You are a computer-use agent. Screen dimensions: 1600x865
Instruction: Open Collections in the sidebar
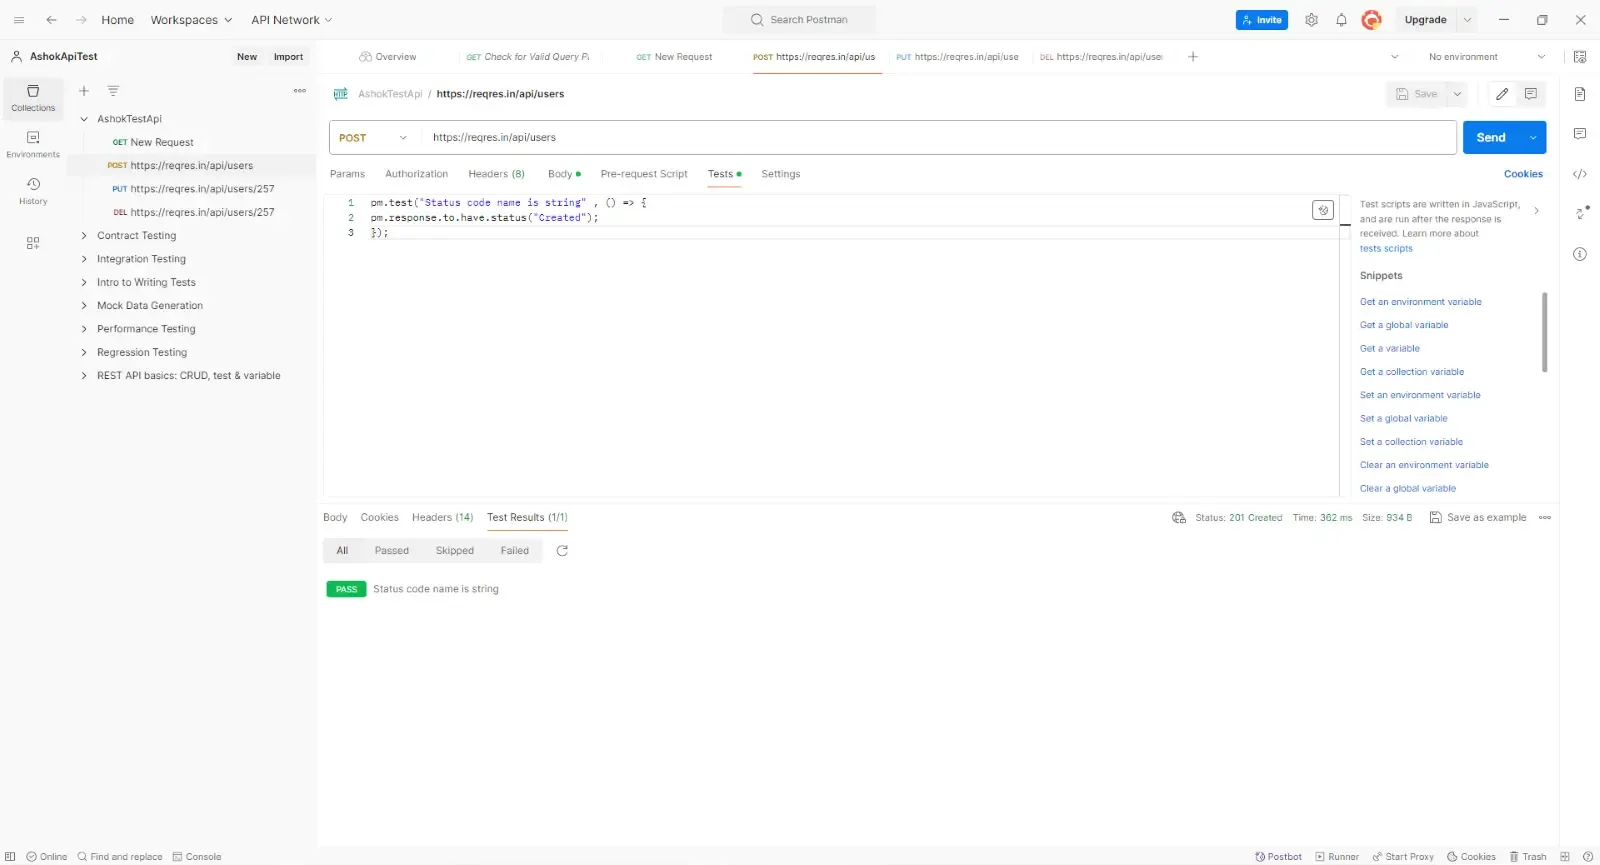[x=33, y=98]
